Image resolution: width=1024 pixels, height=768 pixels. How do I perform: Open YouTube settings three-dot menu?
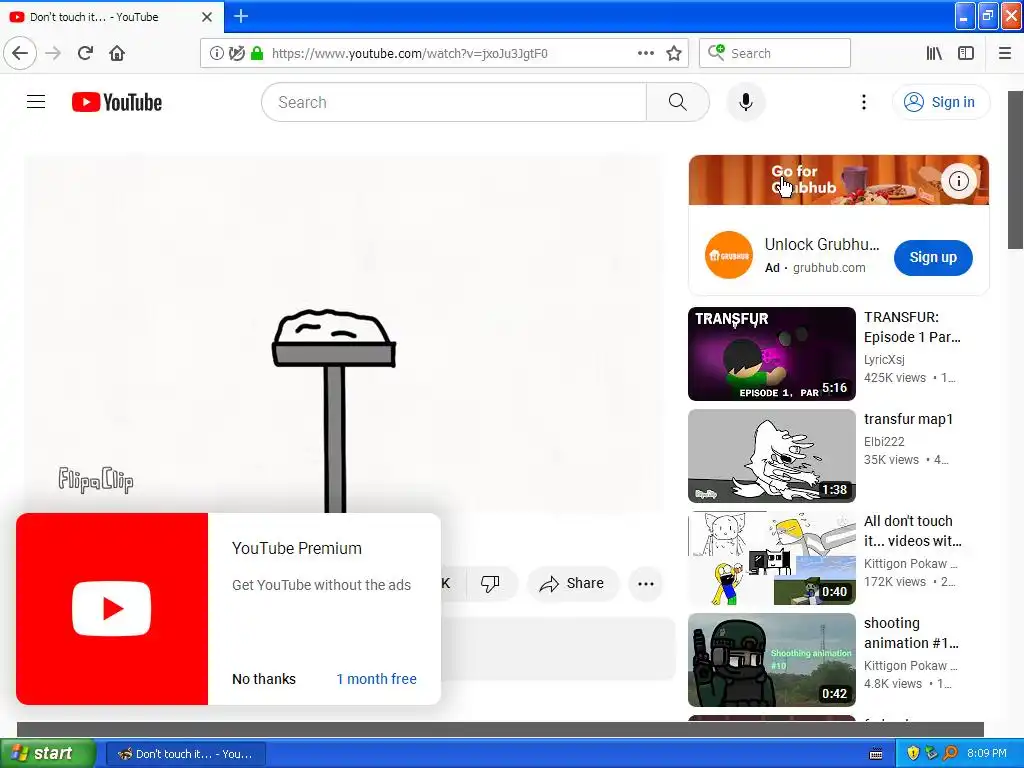pyautogui.click(x=863, y=102)
